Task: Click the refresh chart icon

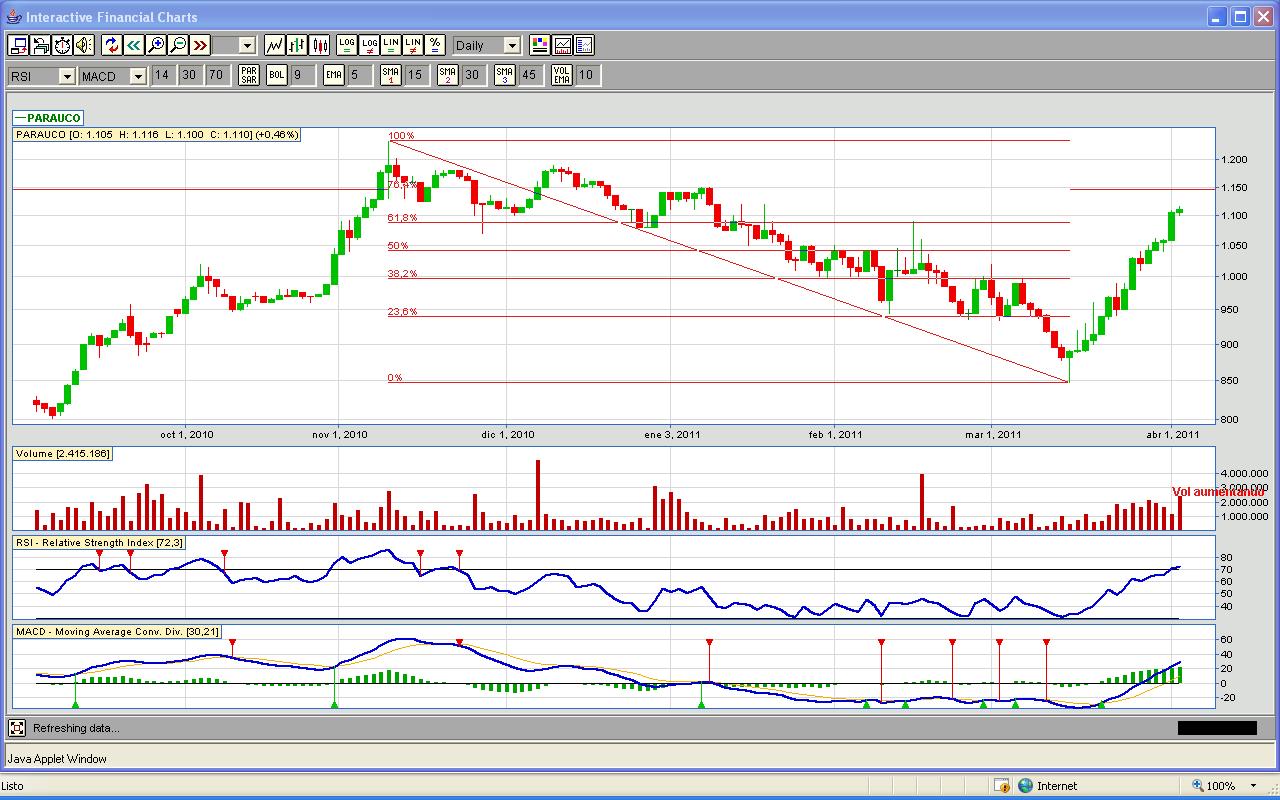Action: pos(112,45)
